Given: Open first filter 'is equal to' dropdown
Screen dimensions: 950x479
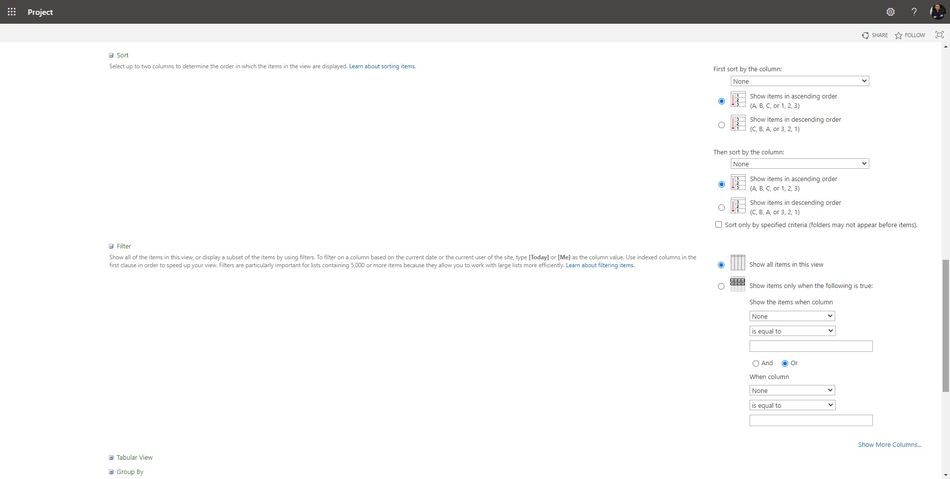Looking at the screenshot, I should click(792, 331).
